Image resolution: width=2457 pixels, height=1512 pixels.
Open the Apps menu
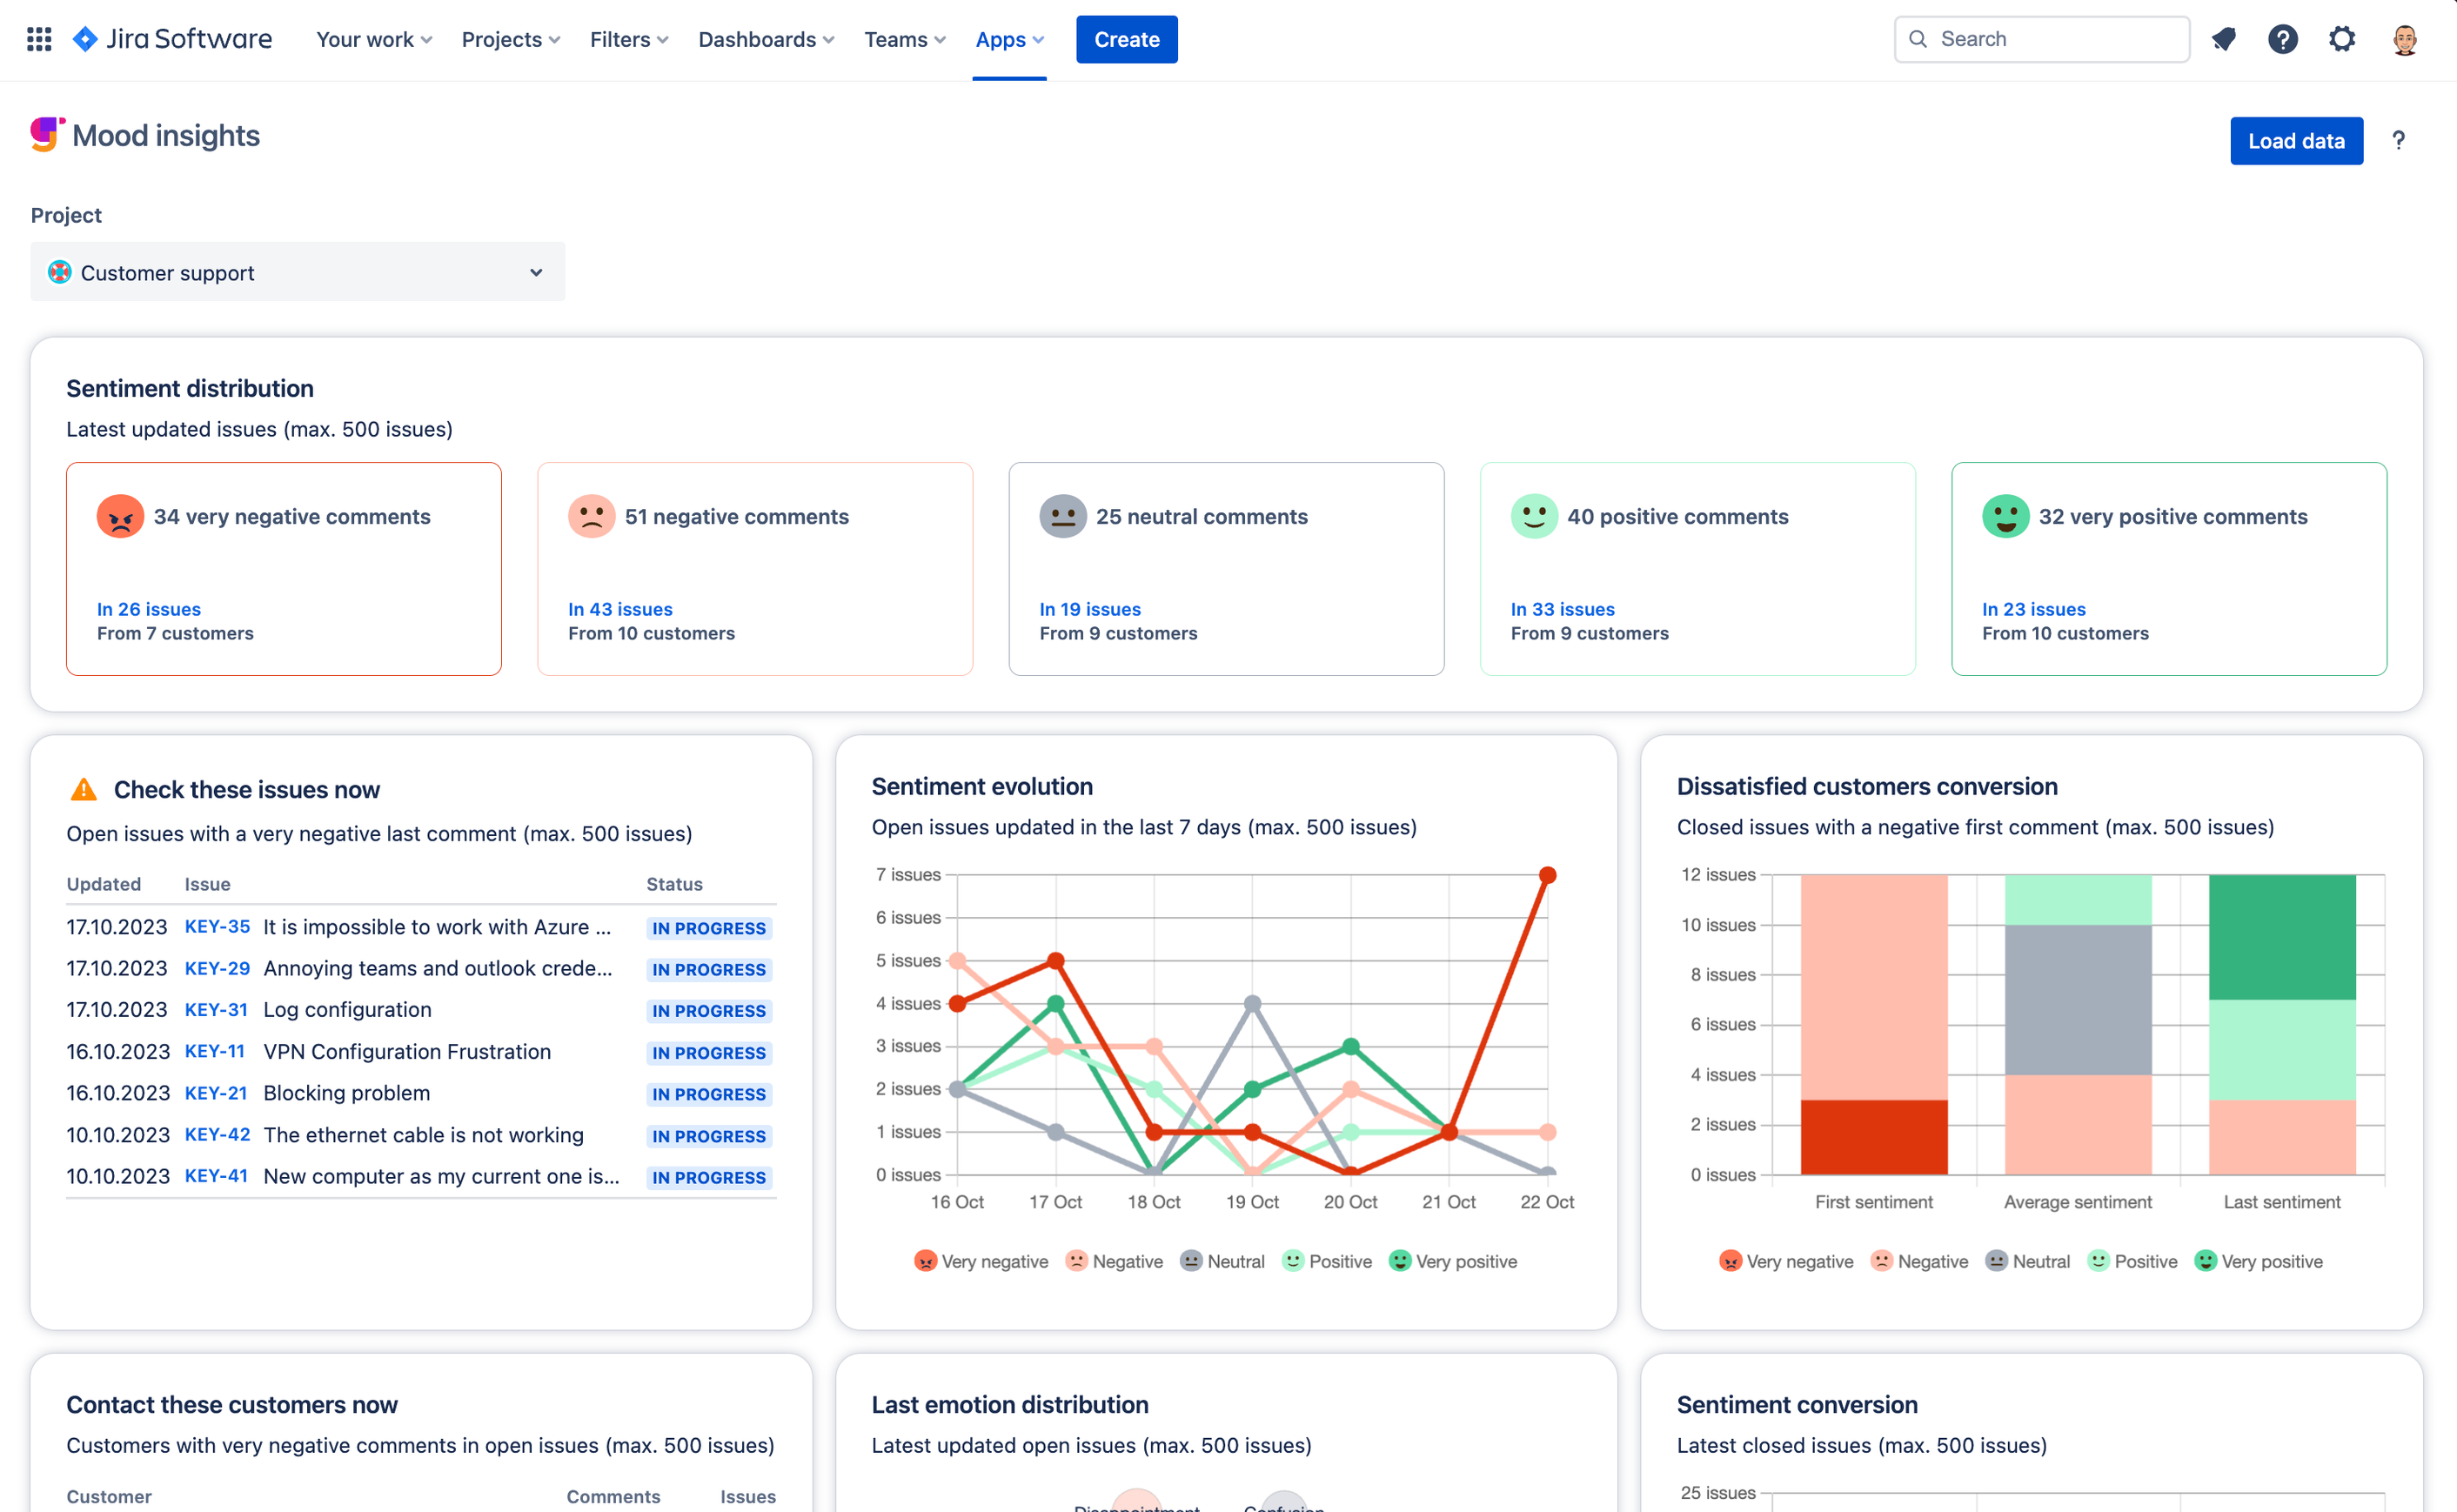tap(1009, 39)
